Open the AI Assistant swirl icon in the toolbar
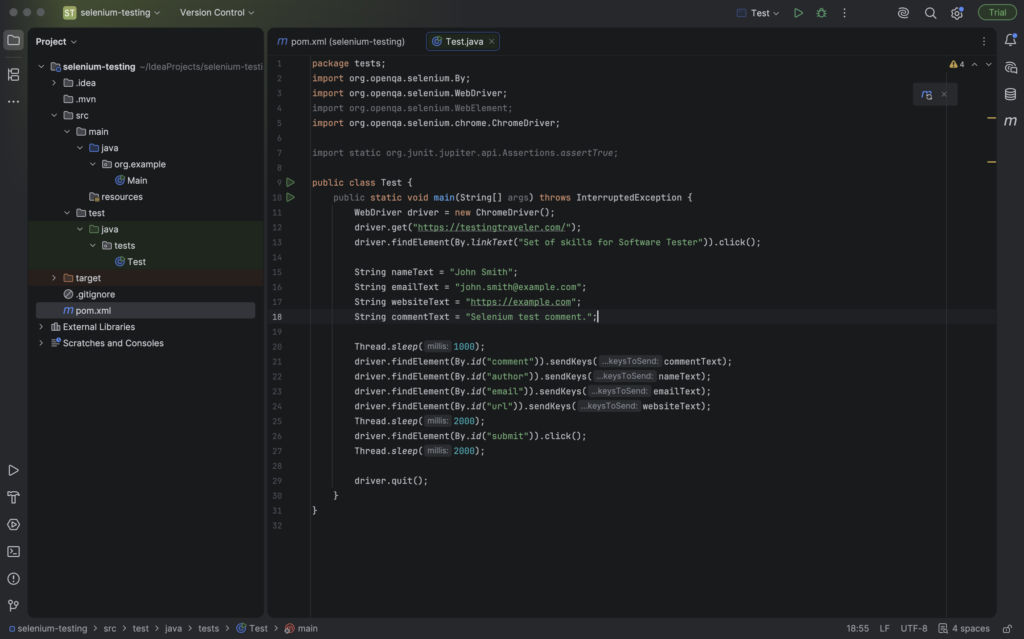 pyautogui.click(x=903, y=13)
